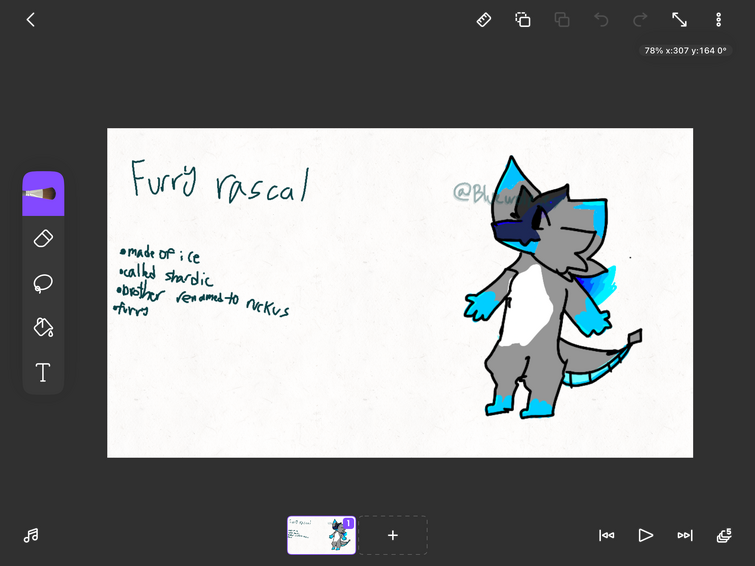This screenshot has height=566, width=755.
Task: Redo the last action
Action: click(640, 20)
